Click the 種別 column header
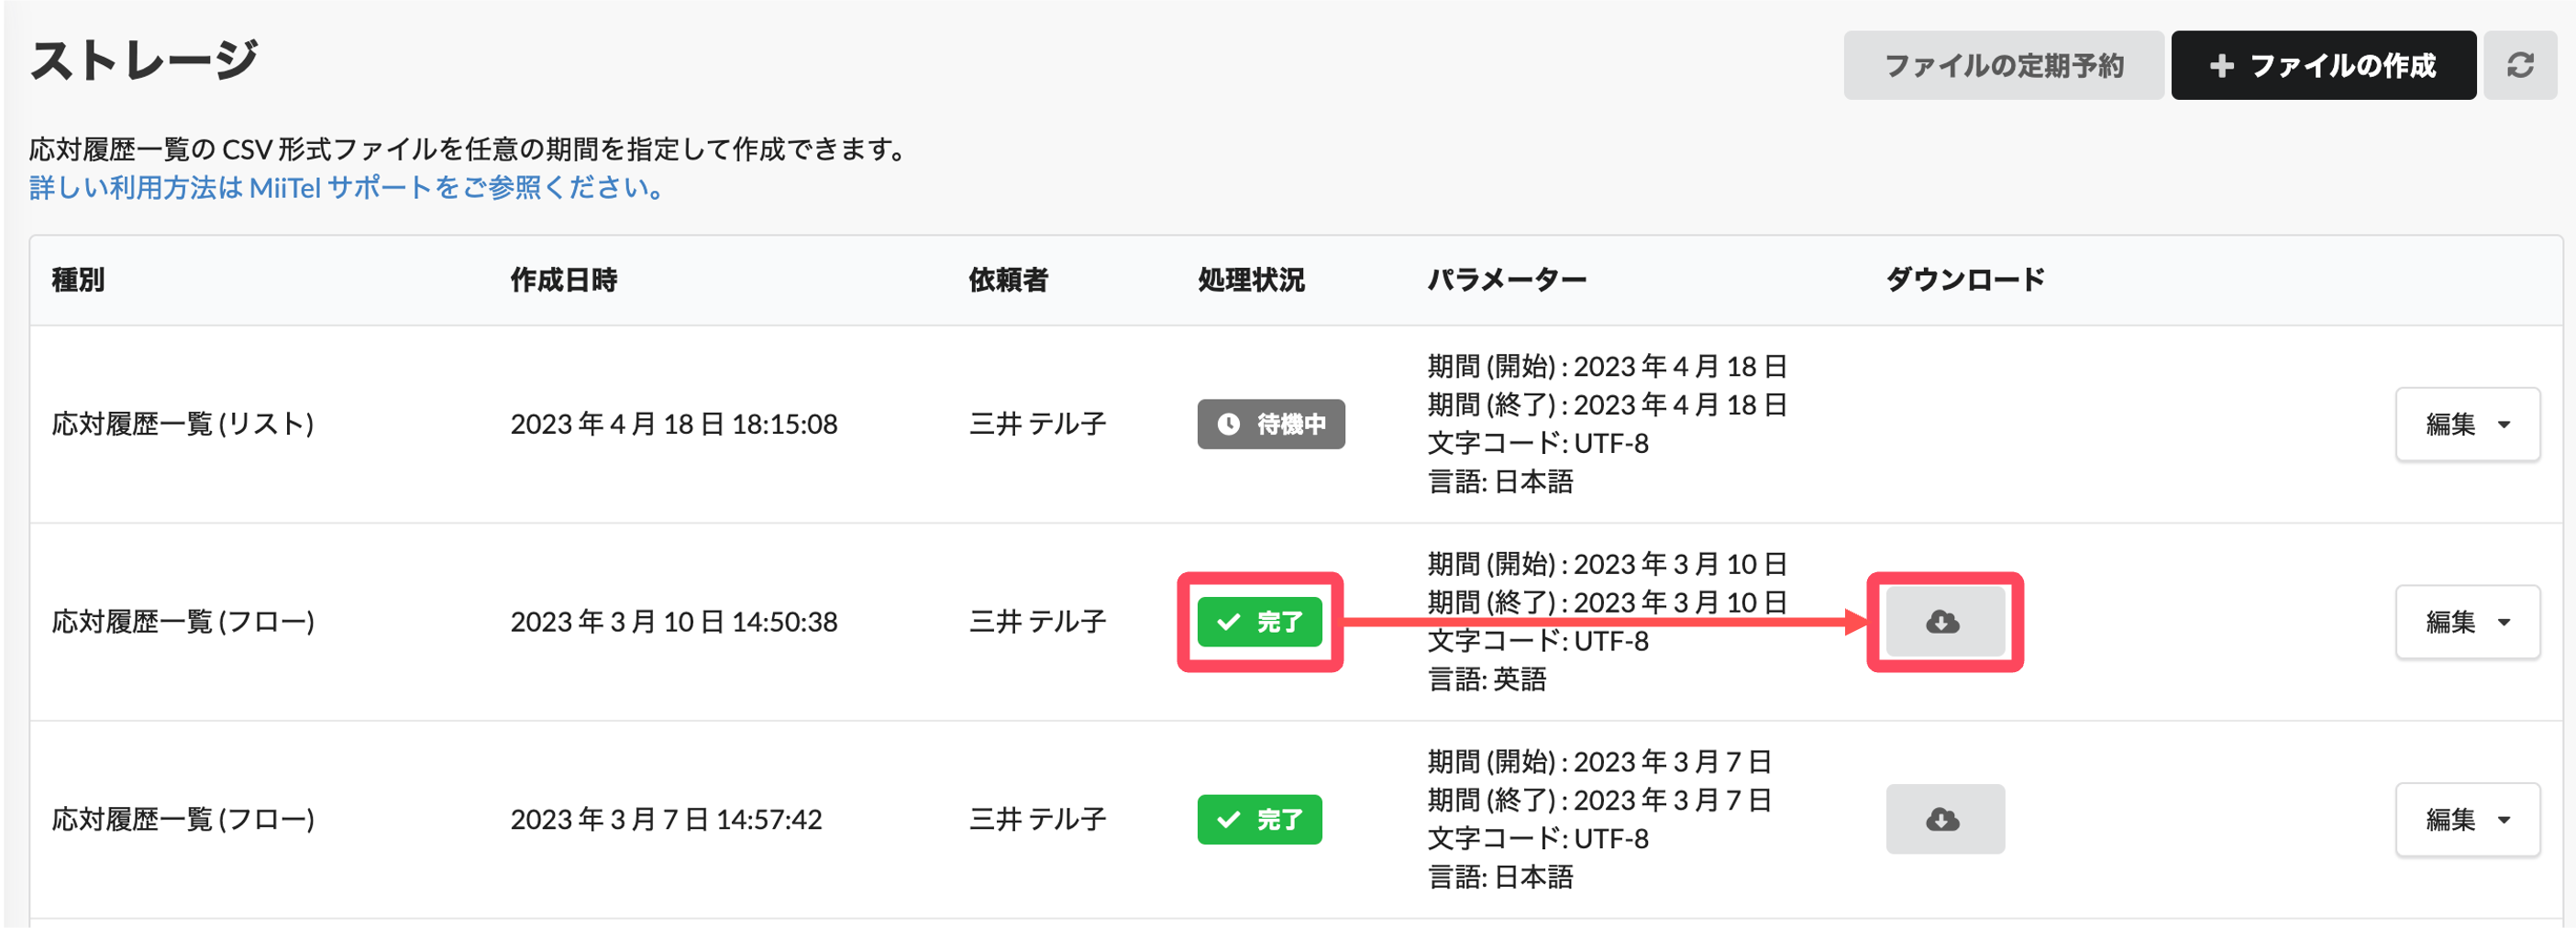 78,280
